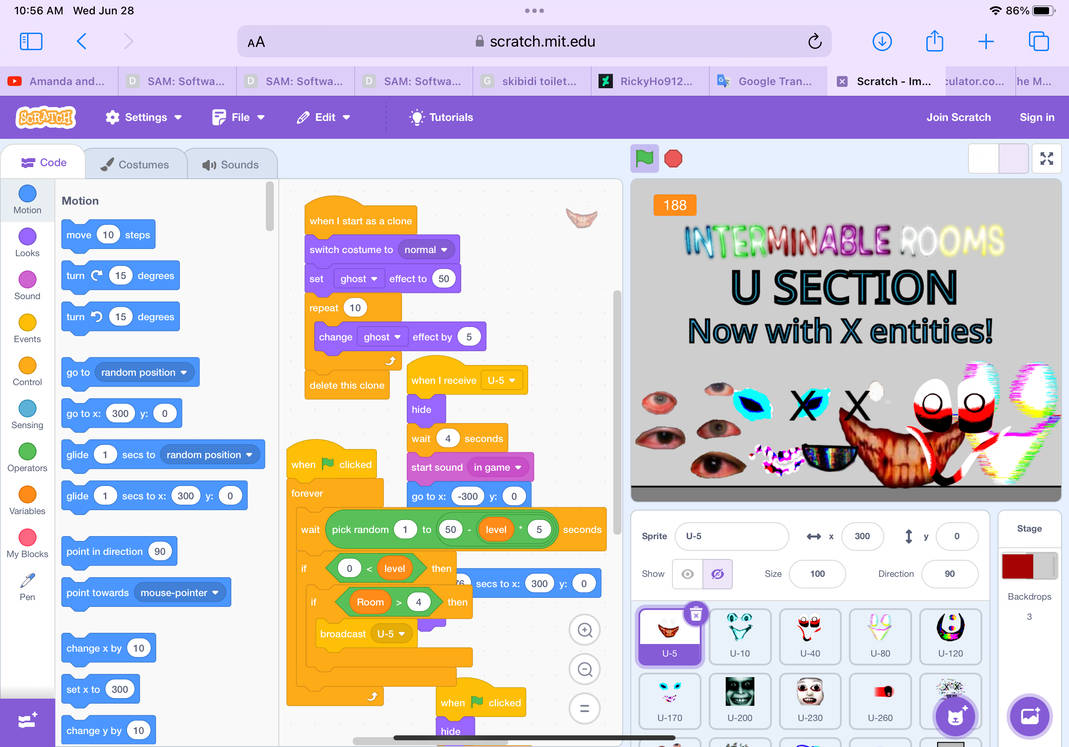Open the 'in game' sound dropdown
Screen dimensions: 1069x747
pyautogui.click(x=498, y=468)
